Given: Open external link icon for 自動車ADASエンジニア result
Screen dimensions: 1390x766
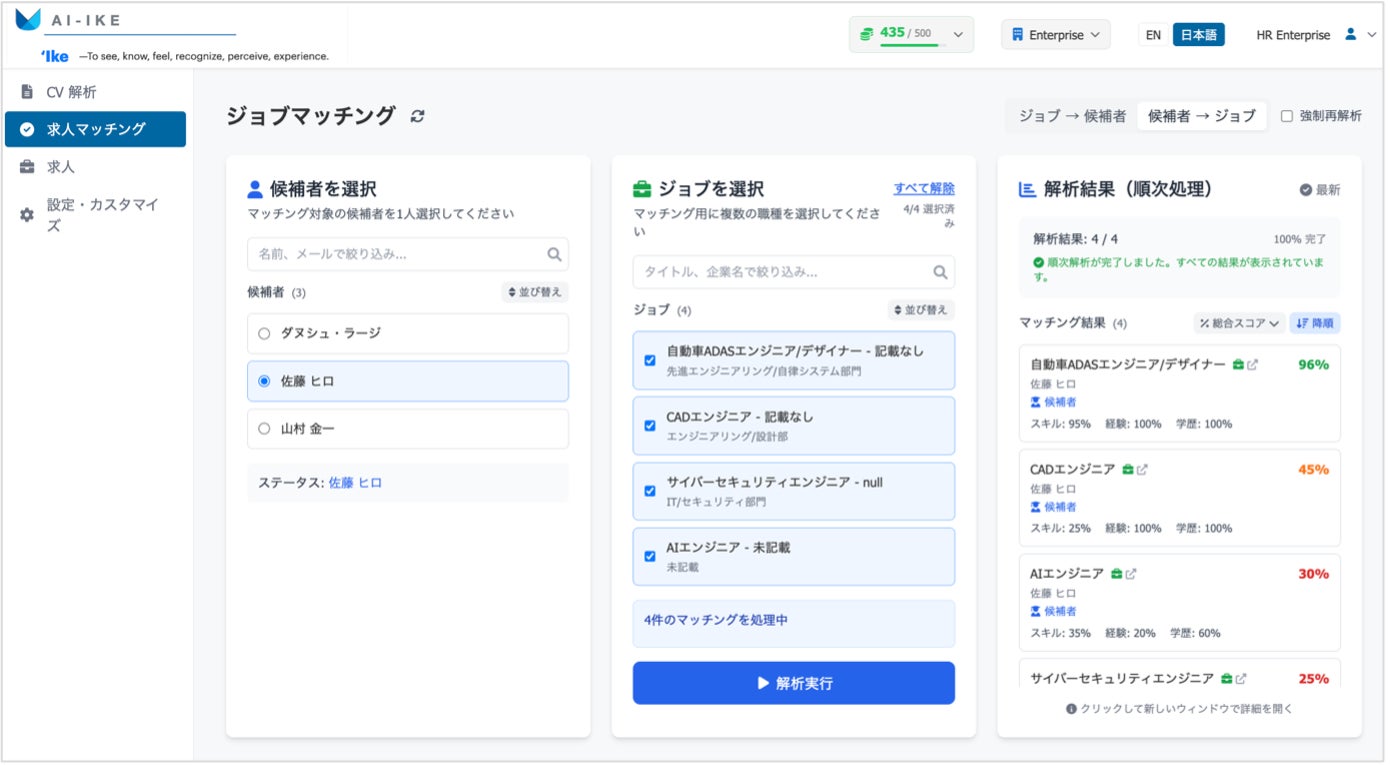Looking at the screenshot, I should (x=1252, y=365).
